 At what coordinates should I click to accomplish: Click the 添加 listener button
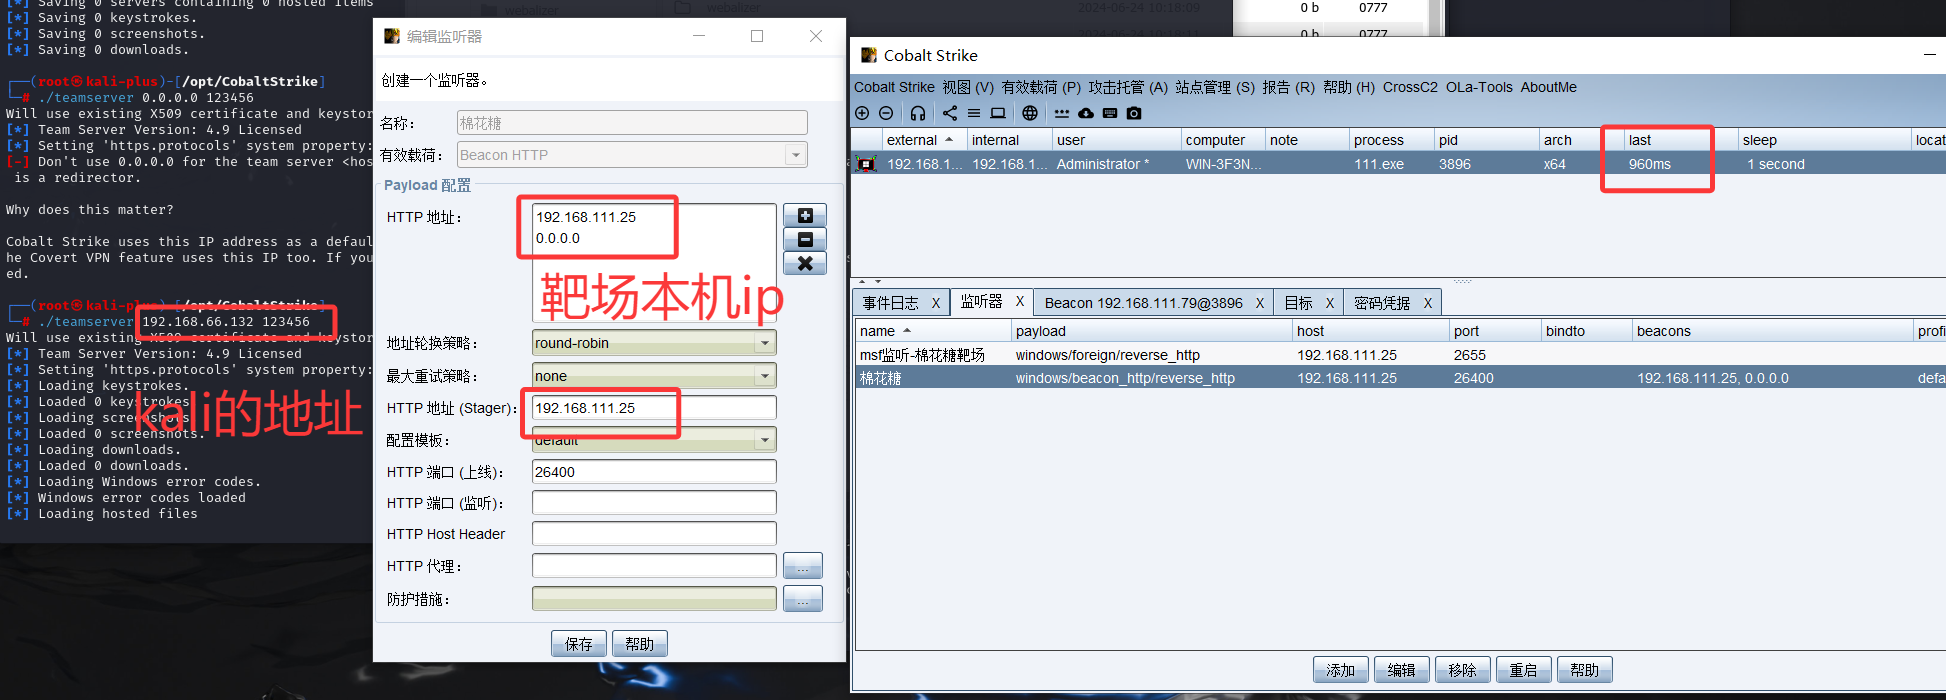point(1341,670)
